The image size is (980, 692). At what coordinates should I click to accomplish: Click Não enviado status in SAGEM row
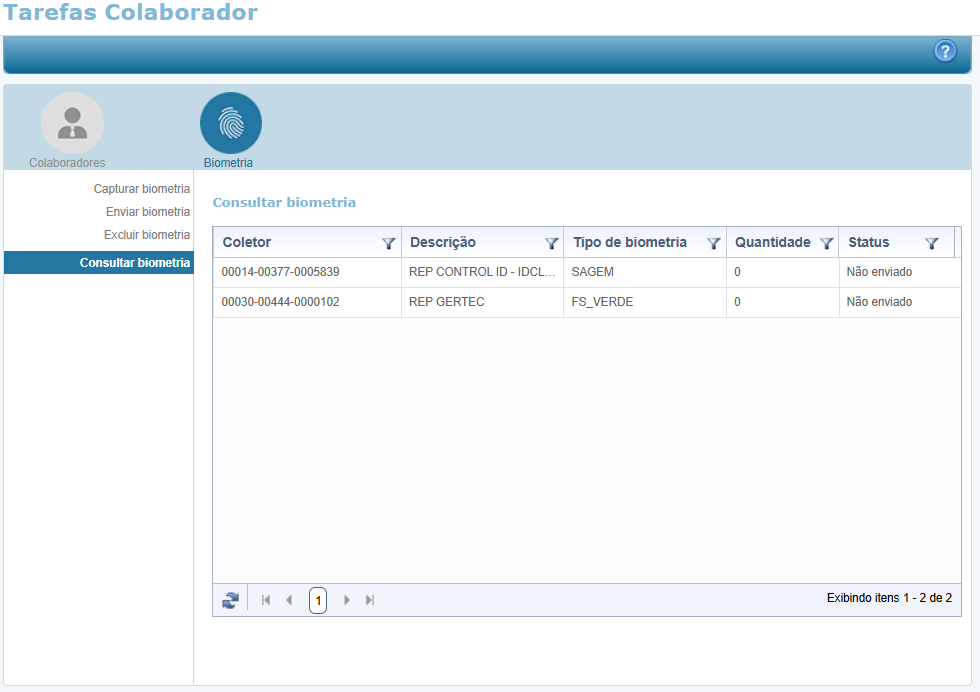(900, 272)
